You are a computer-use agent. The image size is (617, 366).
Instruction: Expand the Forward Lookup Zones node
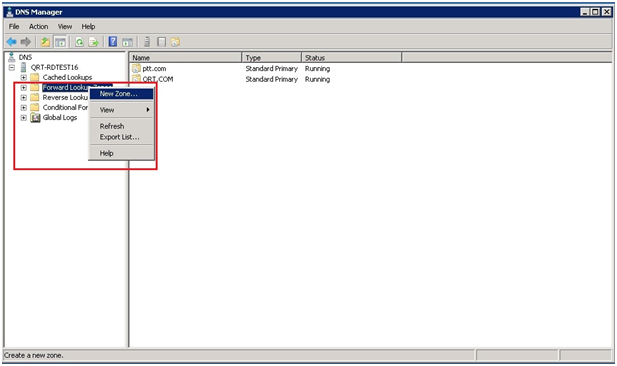click(x=24, y=87)
